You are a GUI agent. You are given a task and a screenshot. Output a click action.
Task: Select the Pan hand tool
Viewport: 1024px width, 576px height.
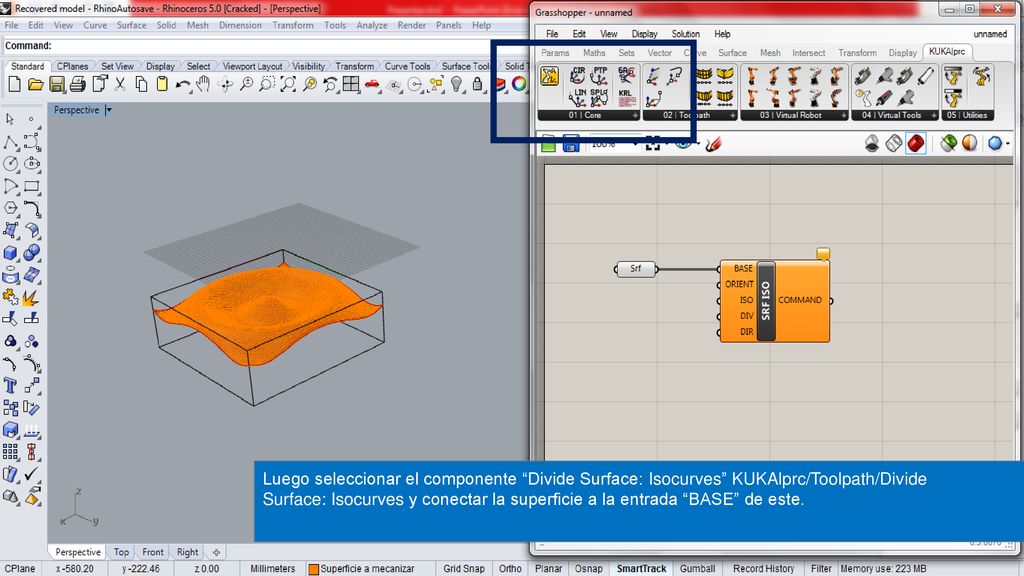(204, 84)
